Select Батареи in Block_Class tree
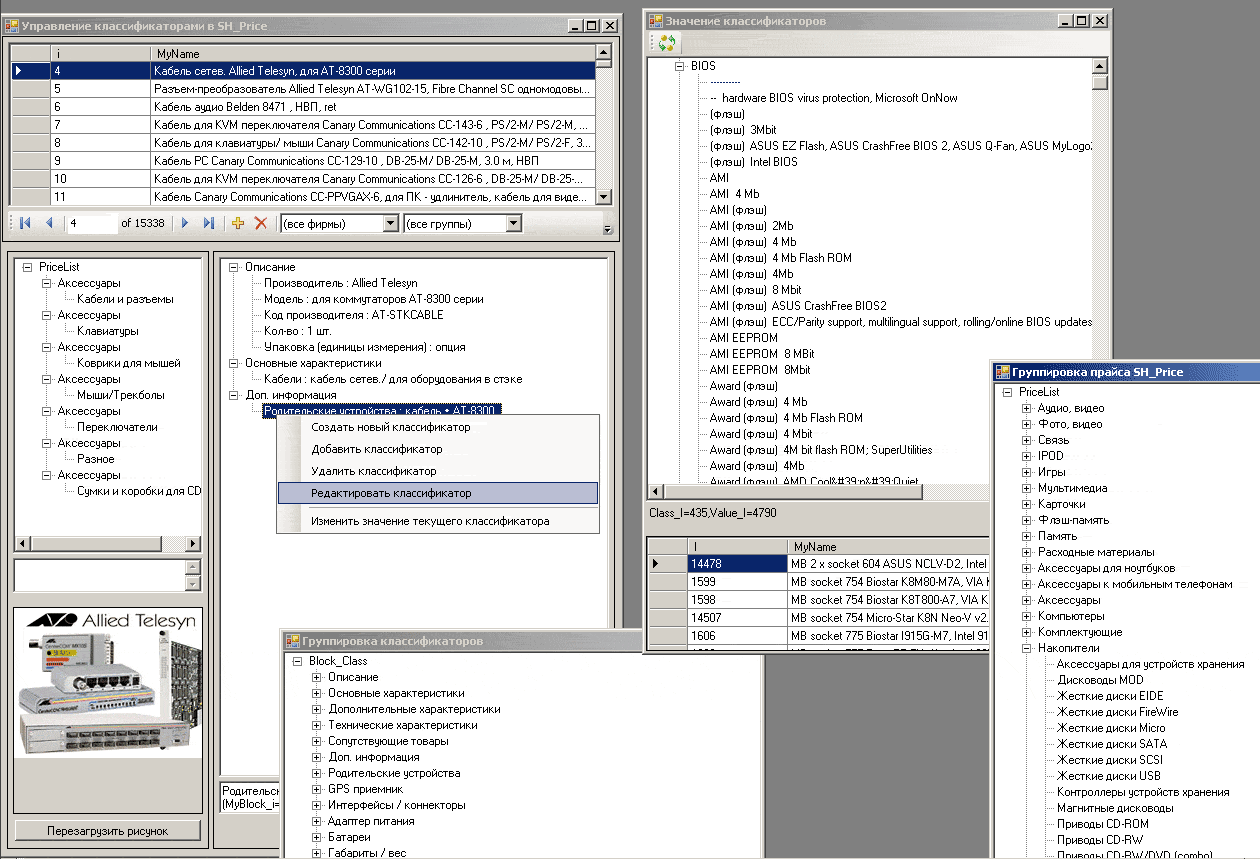 pos(349,837)
